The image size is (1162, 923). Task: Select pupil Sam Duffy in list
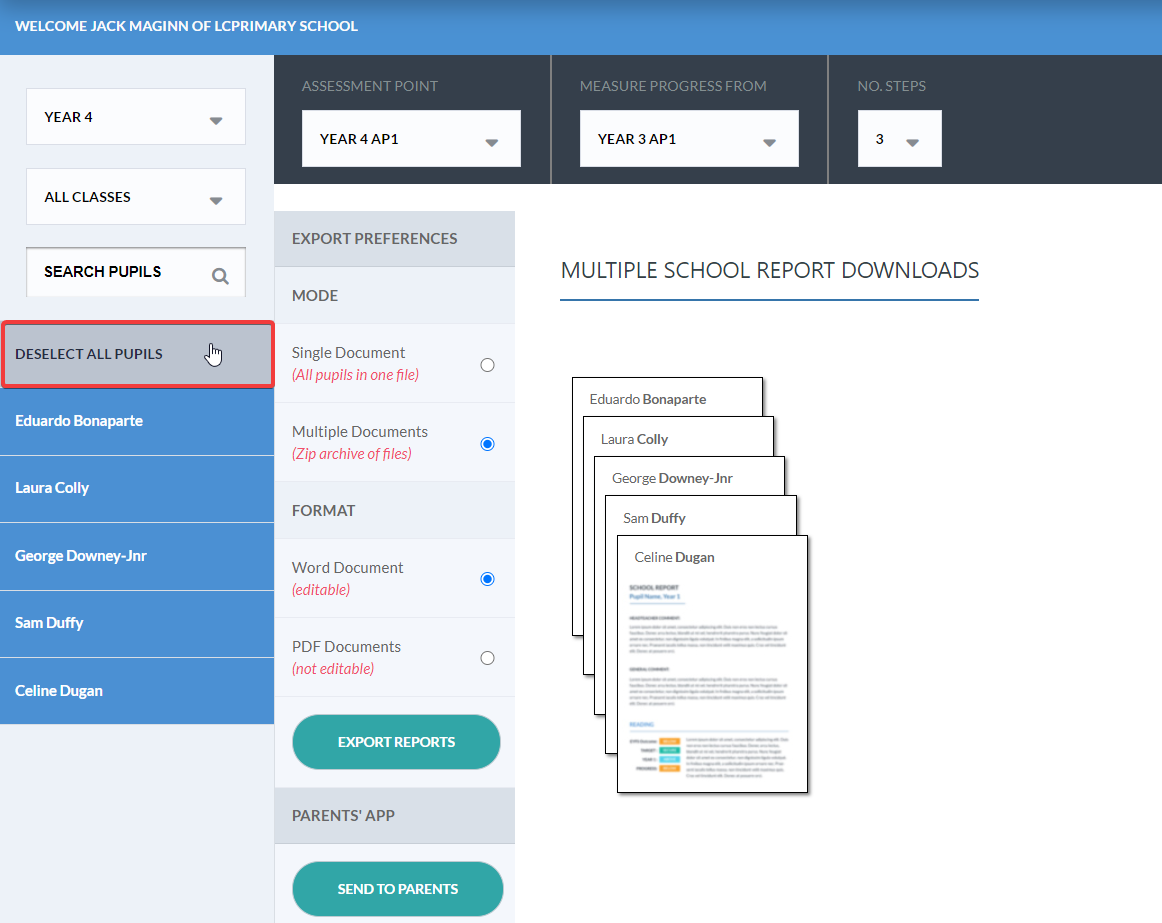[137, 623]
